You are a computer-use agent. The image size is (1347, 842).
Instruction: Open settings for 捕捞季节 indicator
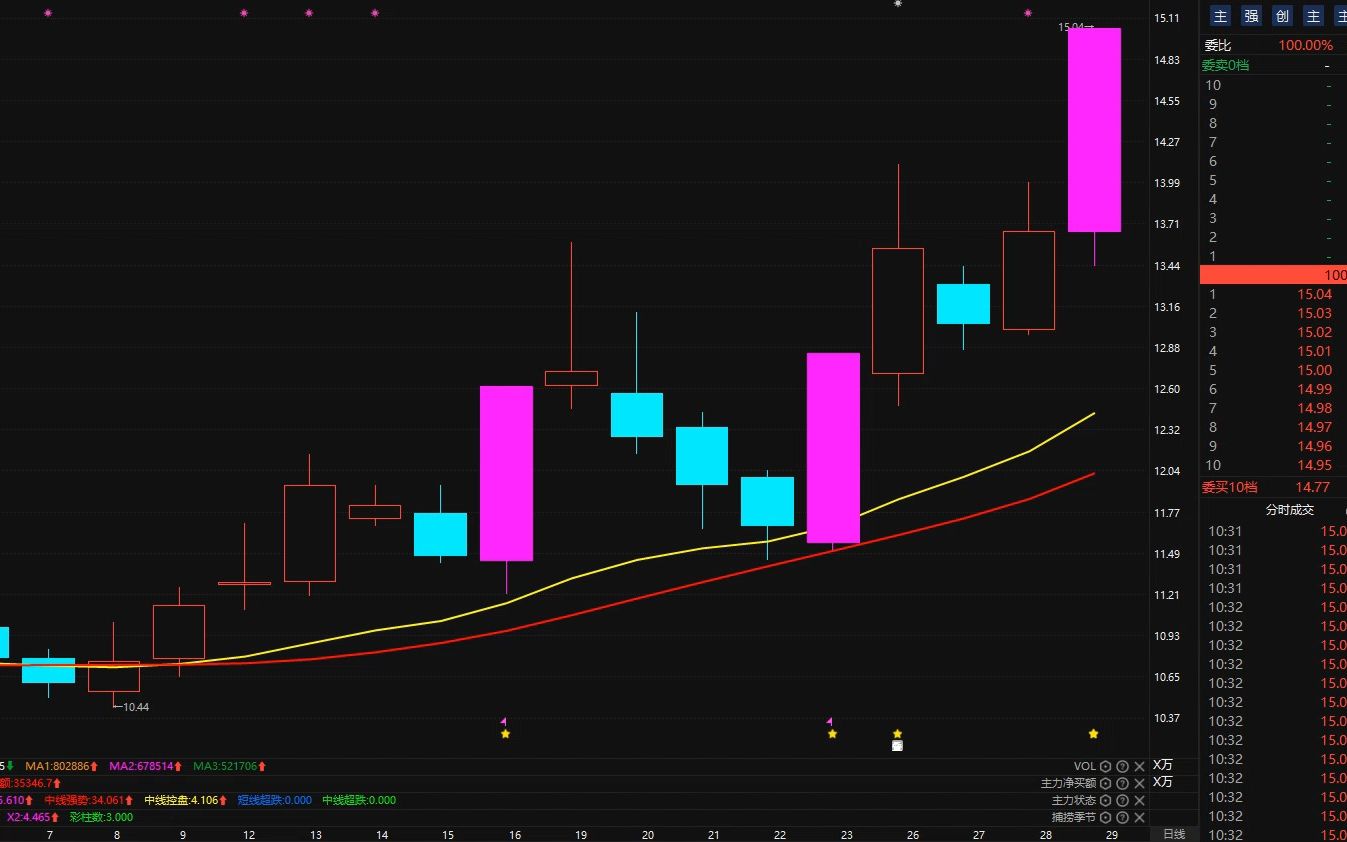(x=1105, y=818)
